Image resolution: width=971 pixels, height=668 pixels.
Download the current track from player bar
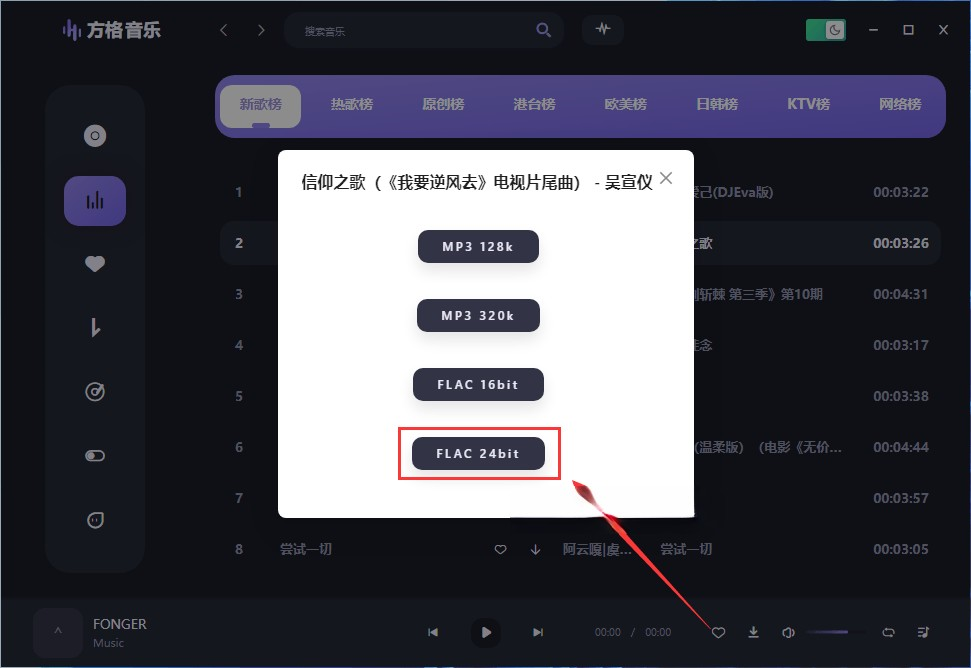pos(754,632)
